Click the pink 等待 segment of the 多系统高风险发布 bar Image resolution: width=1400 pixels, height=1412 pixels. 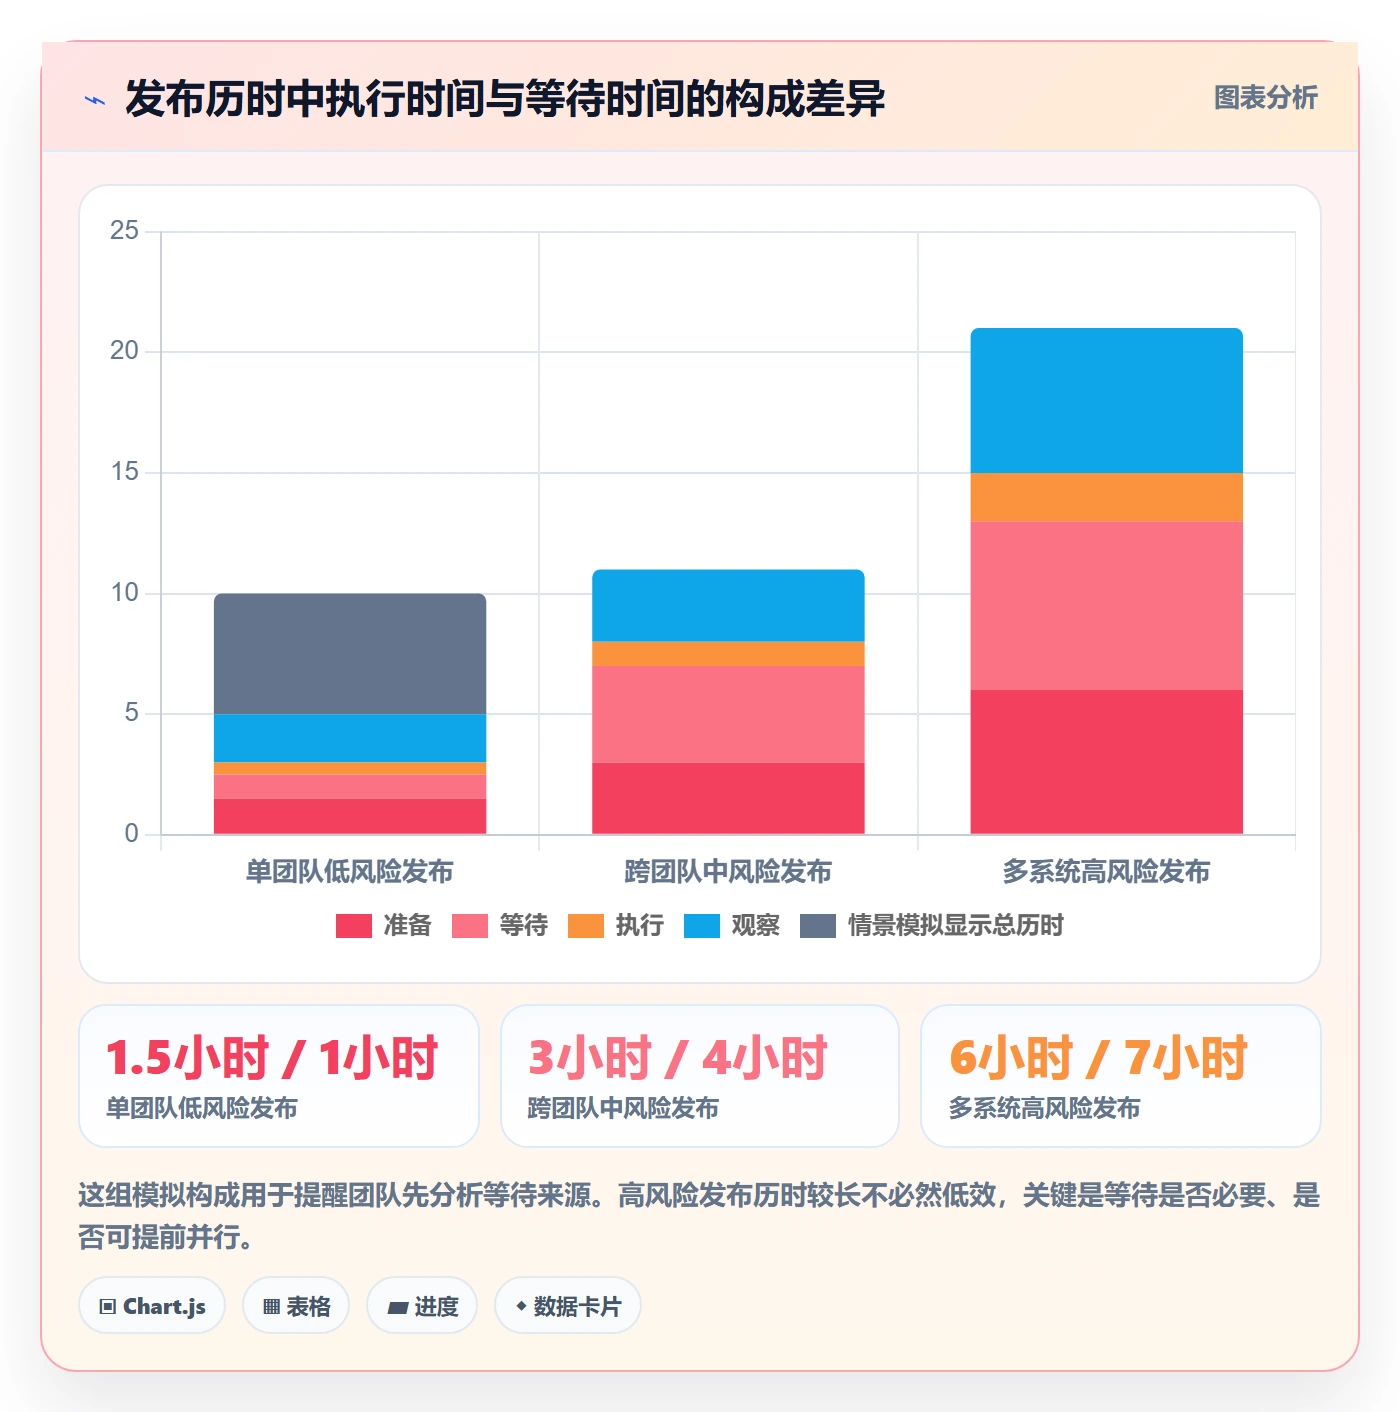click(1106, 606)
